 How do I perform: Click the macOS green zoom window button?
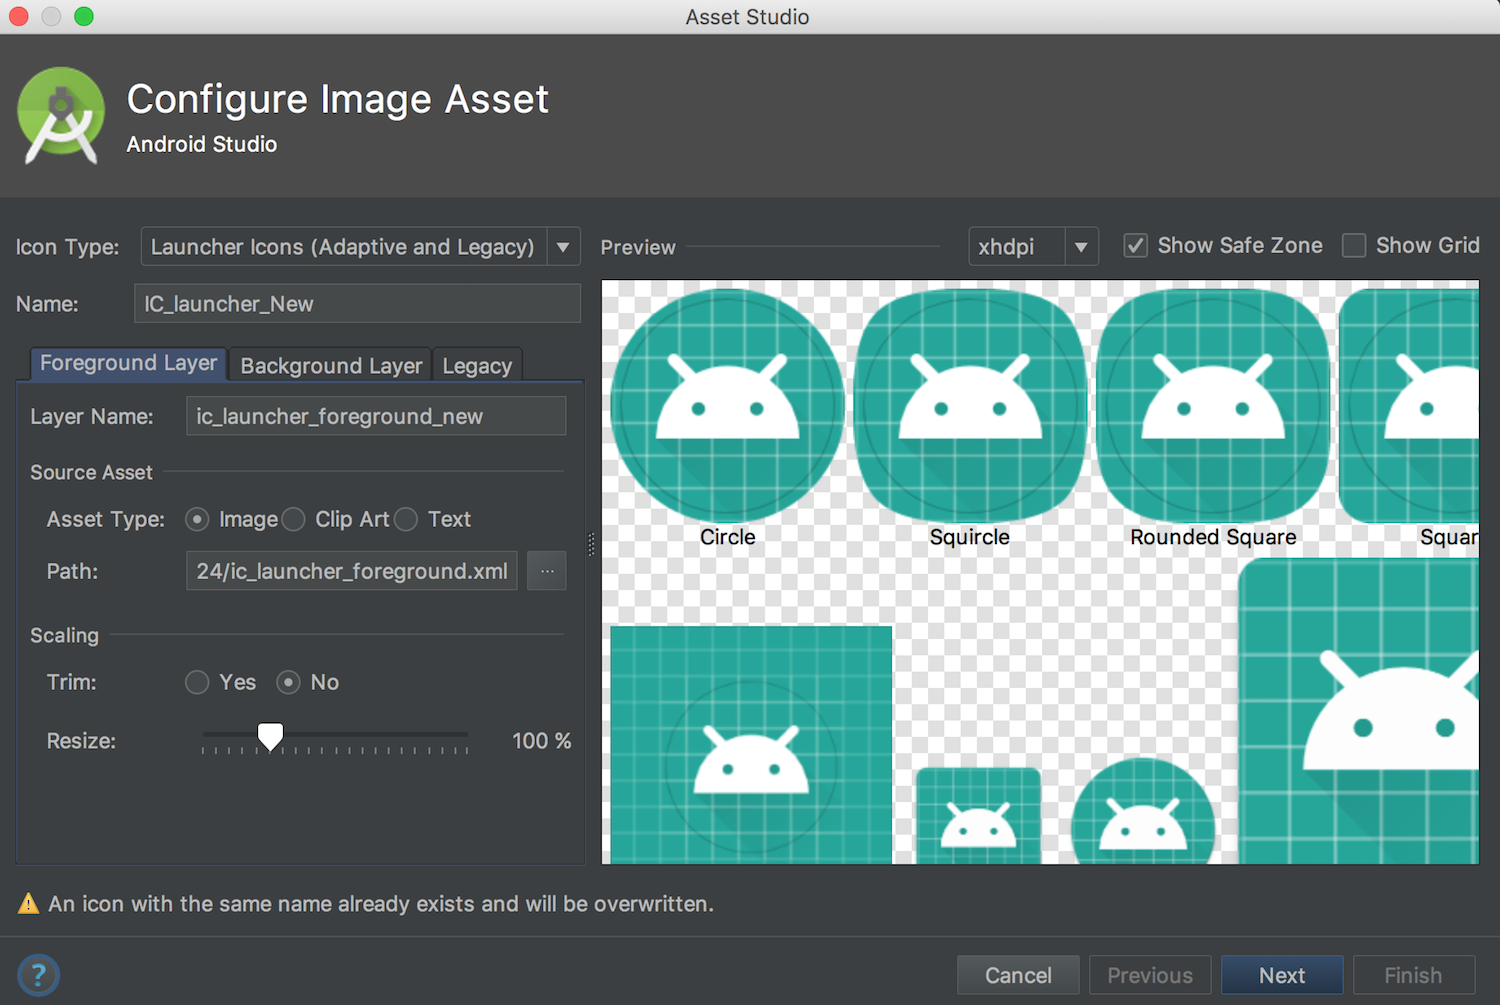(84, 16)
